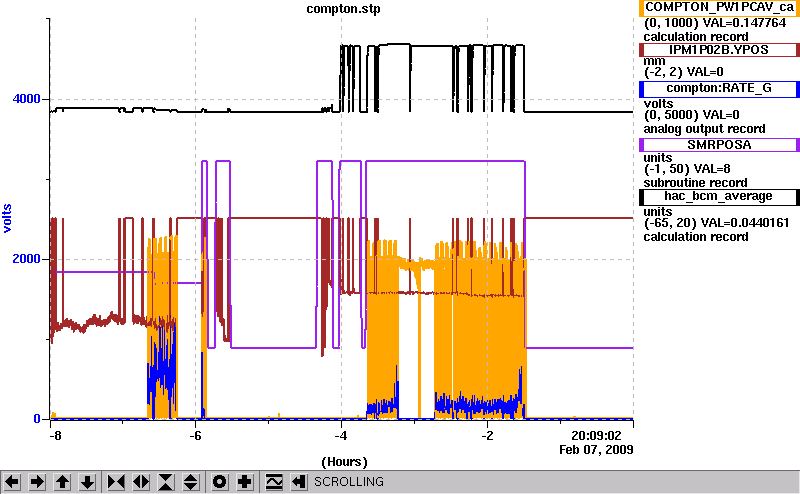Click the 'volts' y-axis label
Screen dimensions: 800x494
coord(7,218)
